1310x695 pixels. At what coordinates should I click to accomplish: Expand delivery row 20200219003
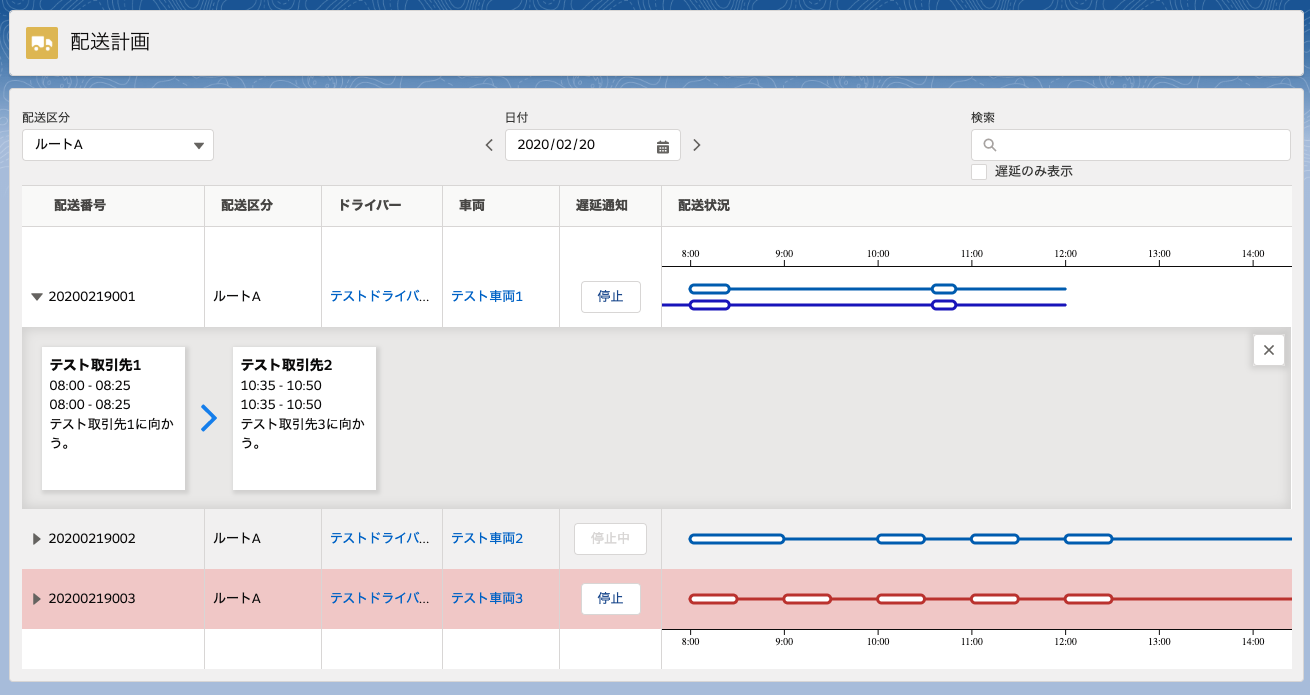(x=37, y=599)
